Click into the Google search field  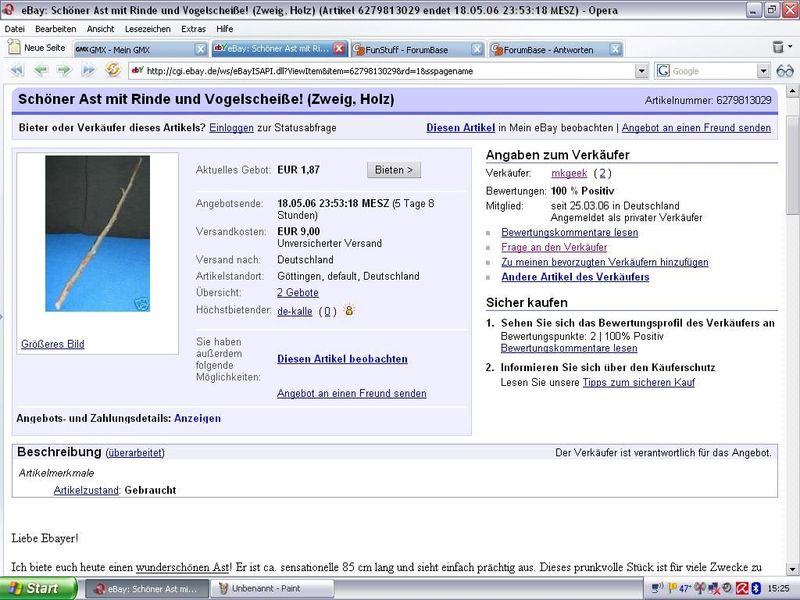click(x=713, y=71)
